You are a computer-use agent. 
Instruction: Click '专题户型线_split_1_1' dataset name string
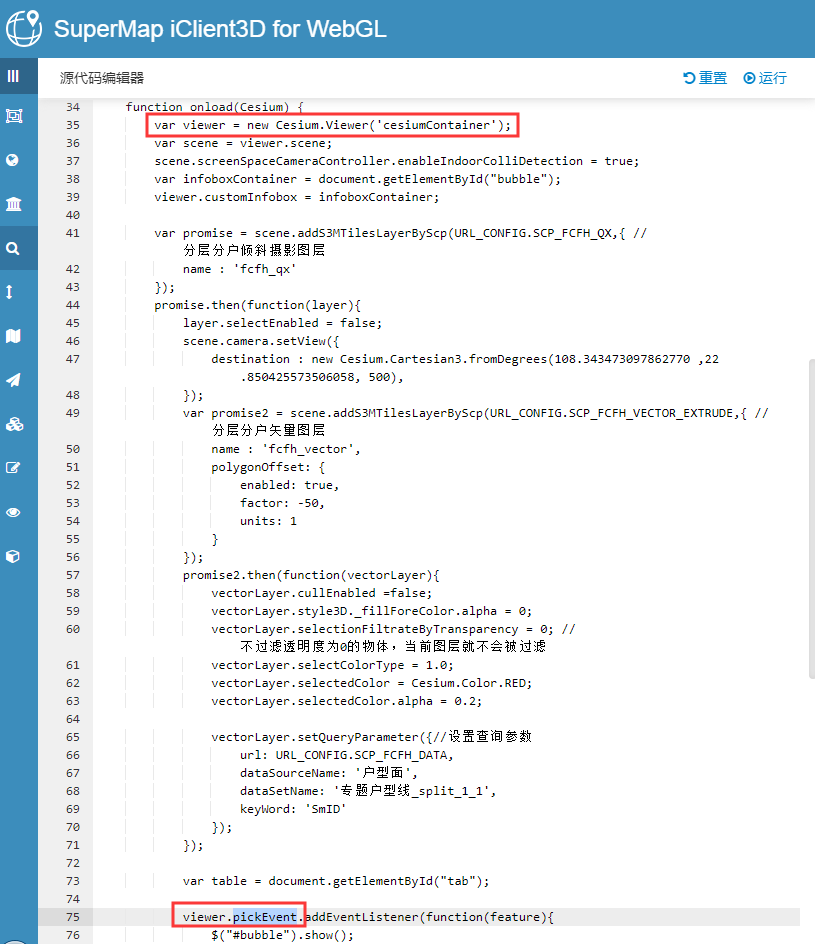(x=412, y=790)
